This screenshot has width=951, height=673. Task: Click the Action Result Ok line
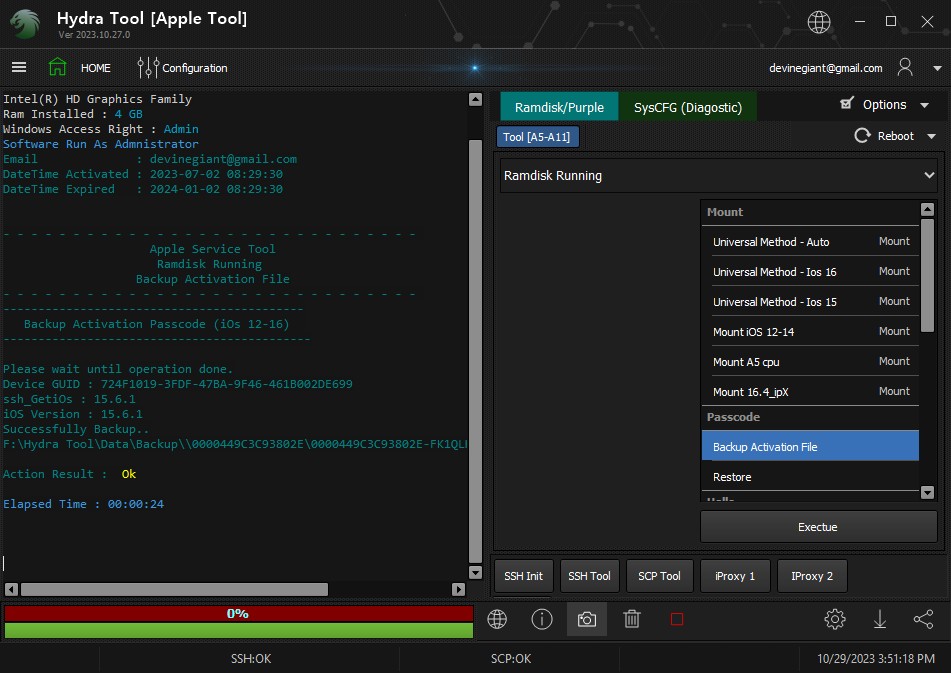(x=70, y=474)
